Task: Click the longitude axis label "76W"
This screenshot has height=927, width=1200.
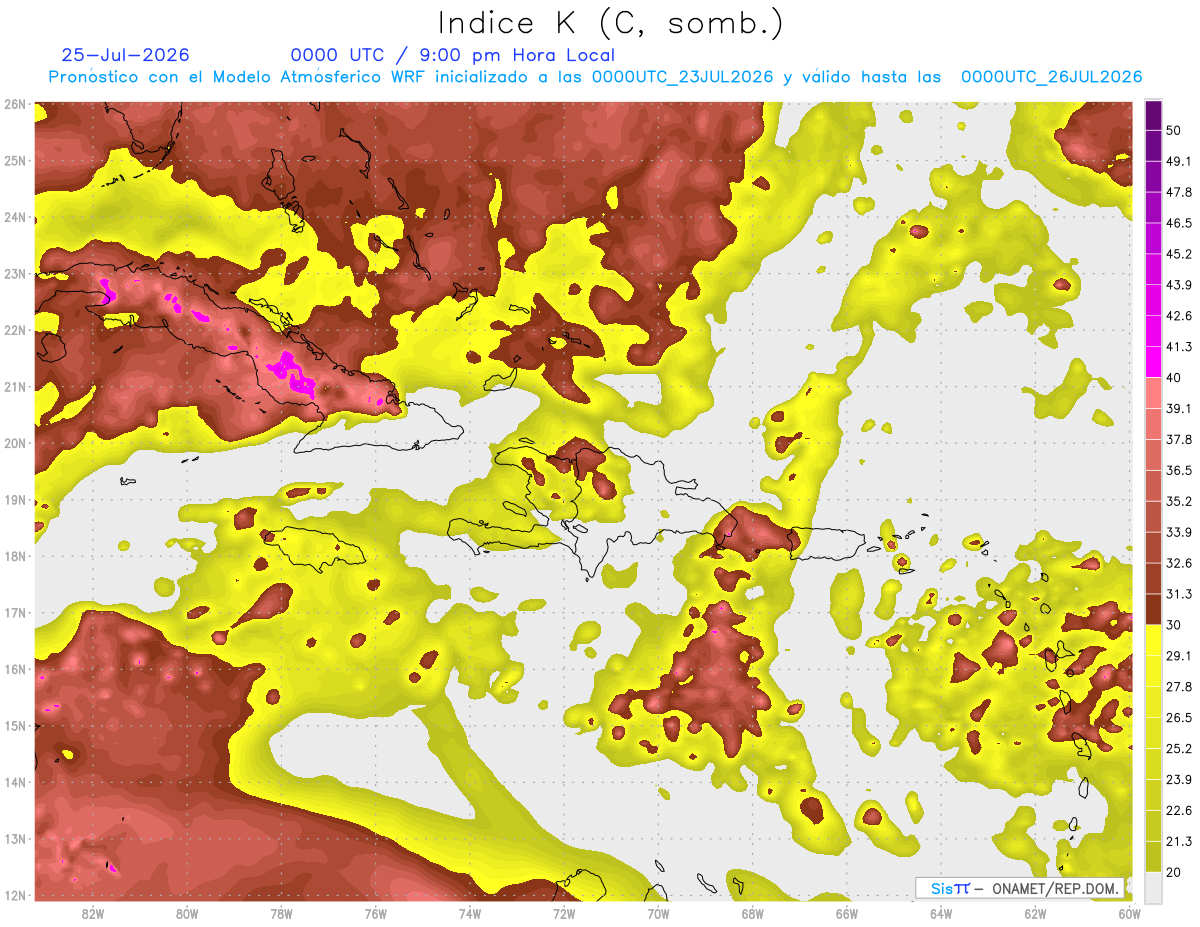Action: (375, 913)
